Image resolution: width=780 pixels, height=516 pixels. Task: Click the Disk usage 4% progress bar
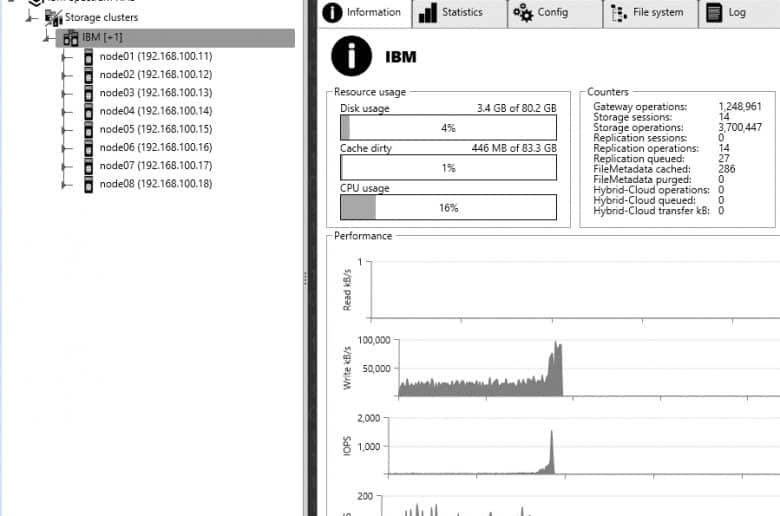448,127
